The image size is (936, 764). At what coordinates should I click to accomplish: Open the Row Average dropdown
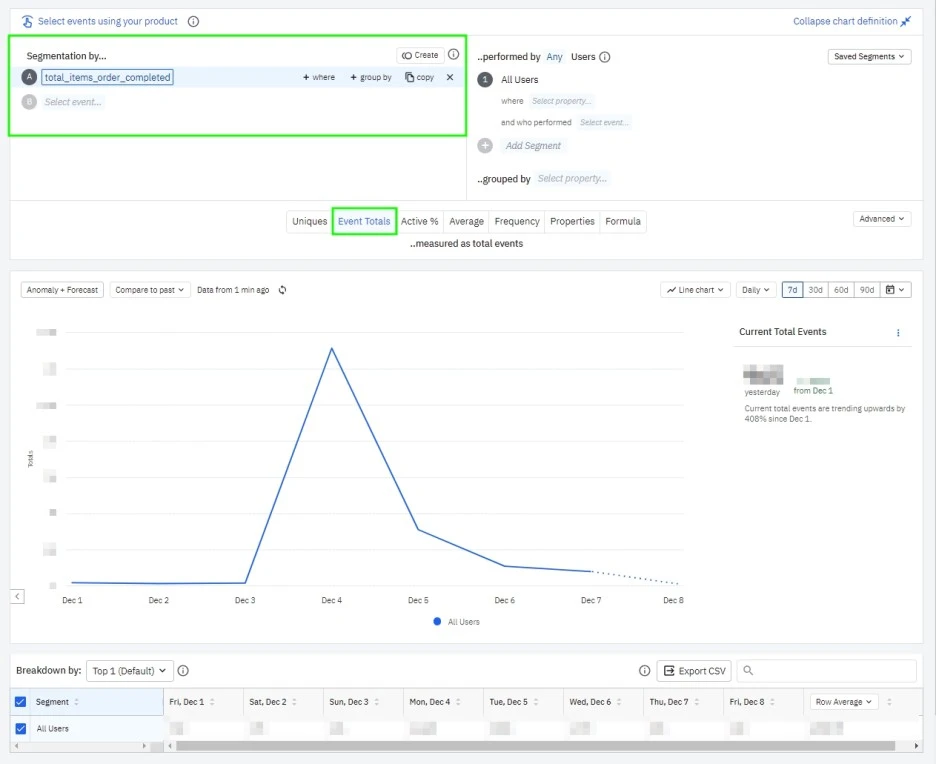tap(843, 702)
